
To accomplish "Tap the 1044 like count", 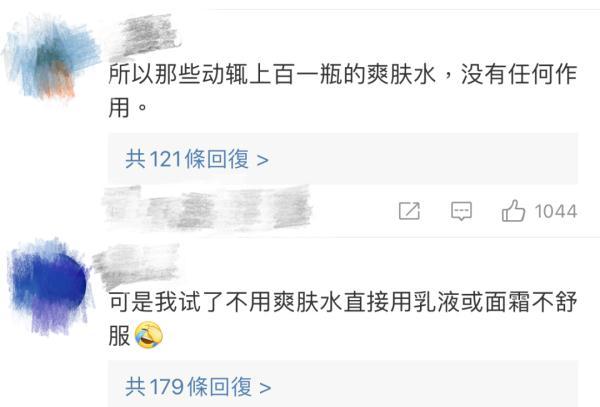I will [x=556, y=212].
